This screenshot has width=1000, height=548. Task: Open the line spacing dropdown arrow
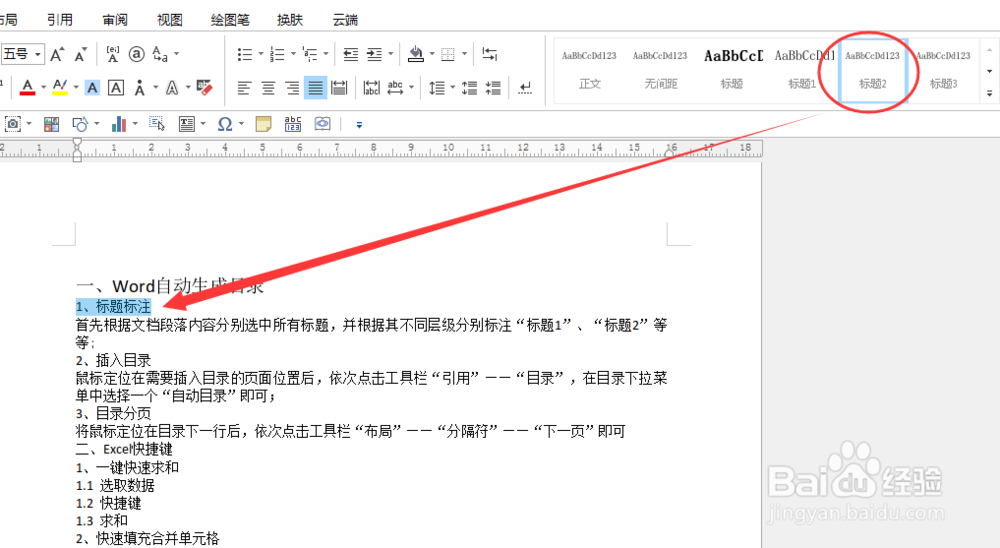click(x=453, y=87)
